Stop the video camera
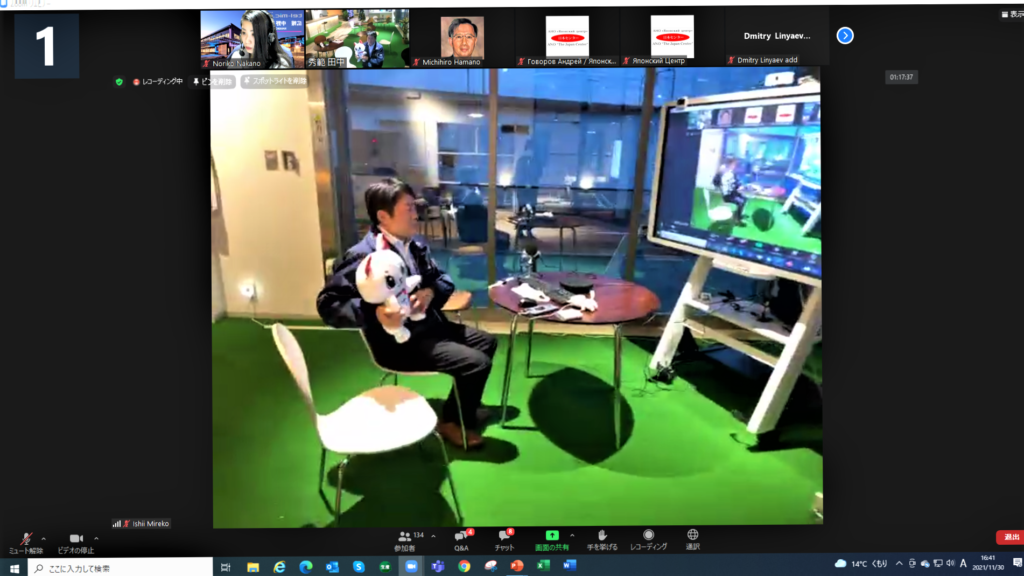Viewport: 1024px width, 576px height. pos(76,543)
